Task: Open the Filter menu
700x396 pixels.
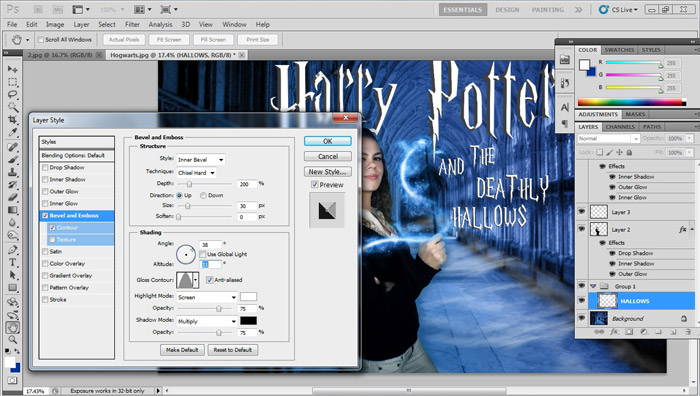Action: pyautogui.click(x=132, y=25)
